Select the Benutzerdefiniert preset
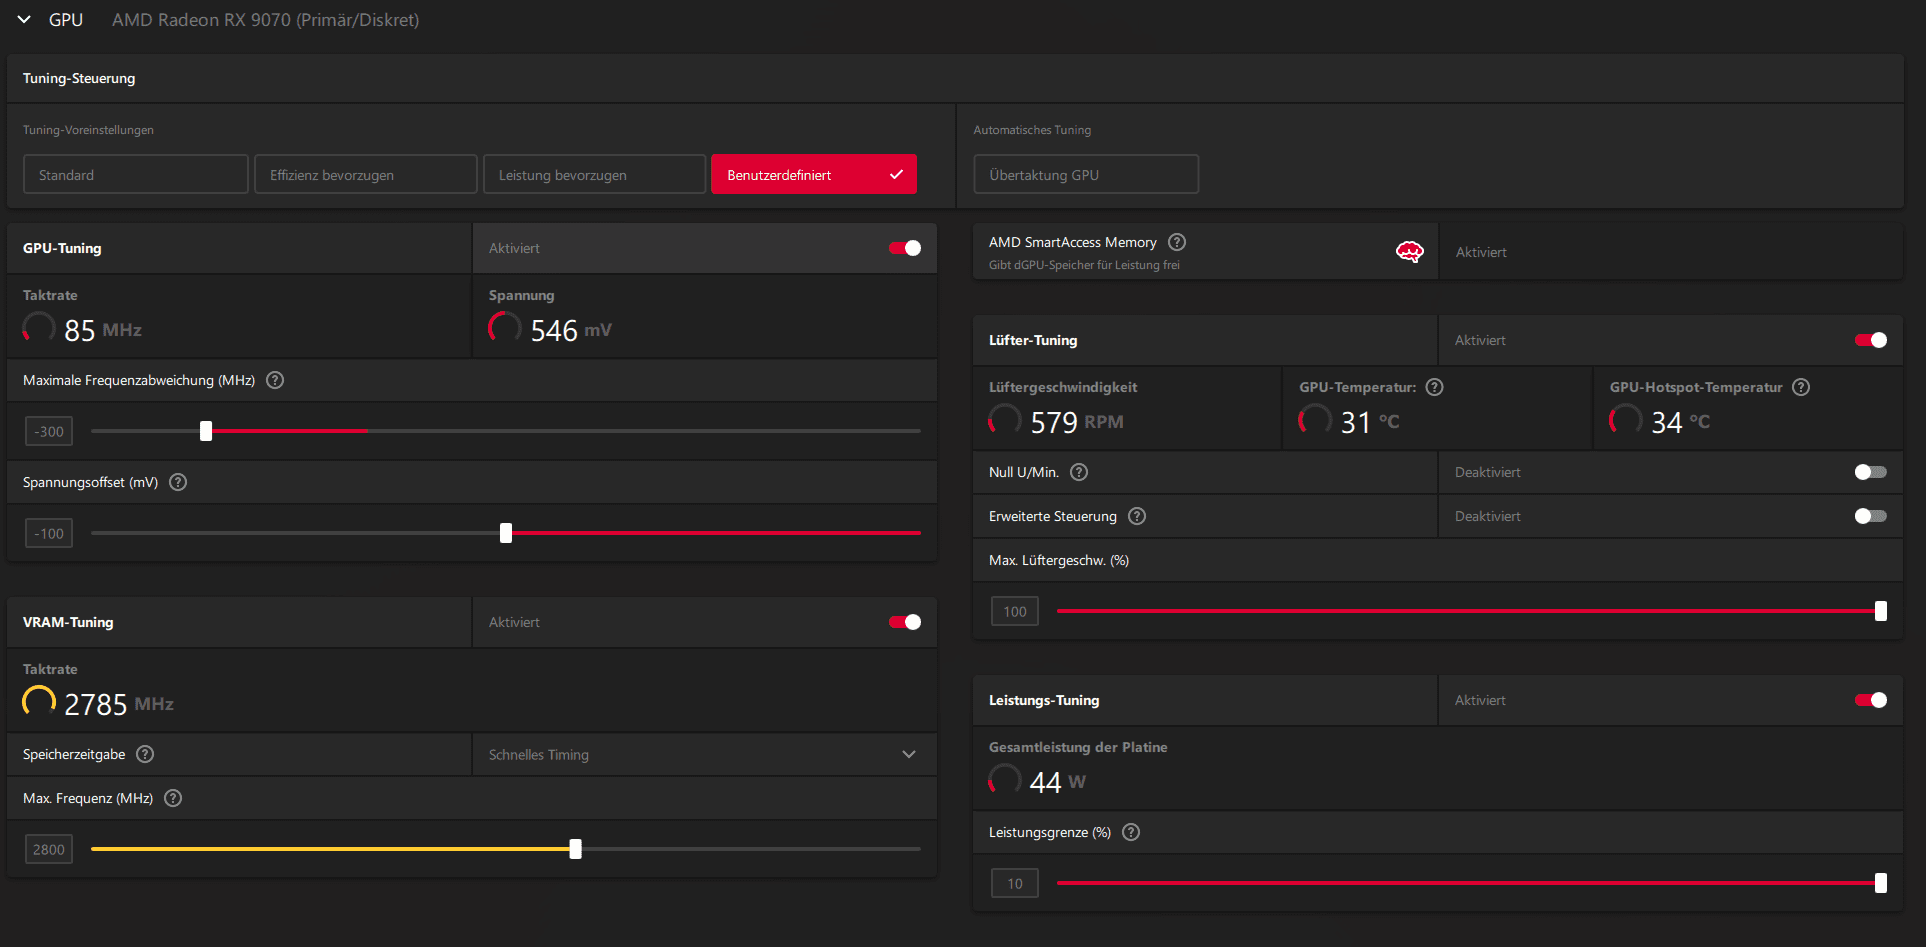The image size is (1926, 947). 814,174
